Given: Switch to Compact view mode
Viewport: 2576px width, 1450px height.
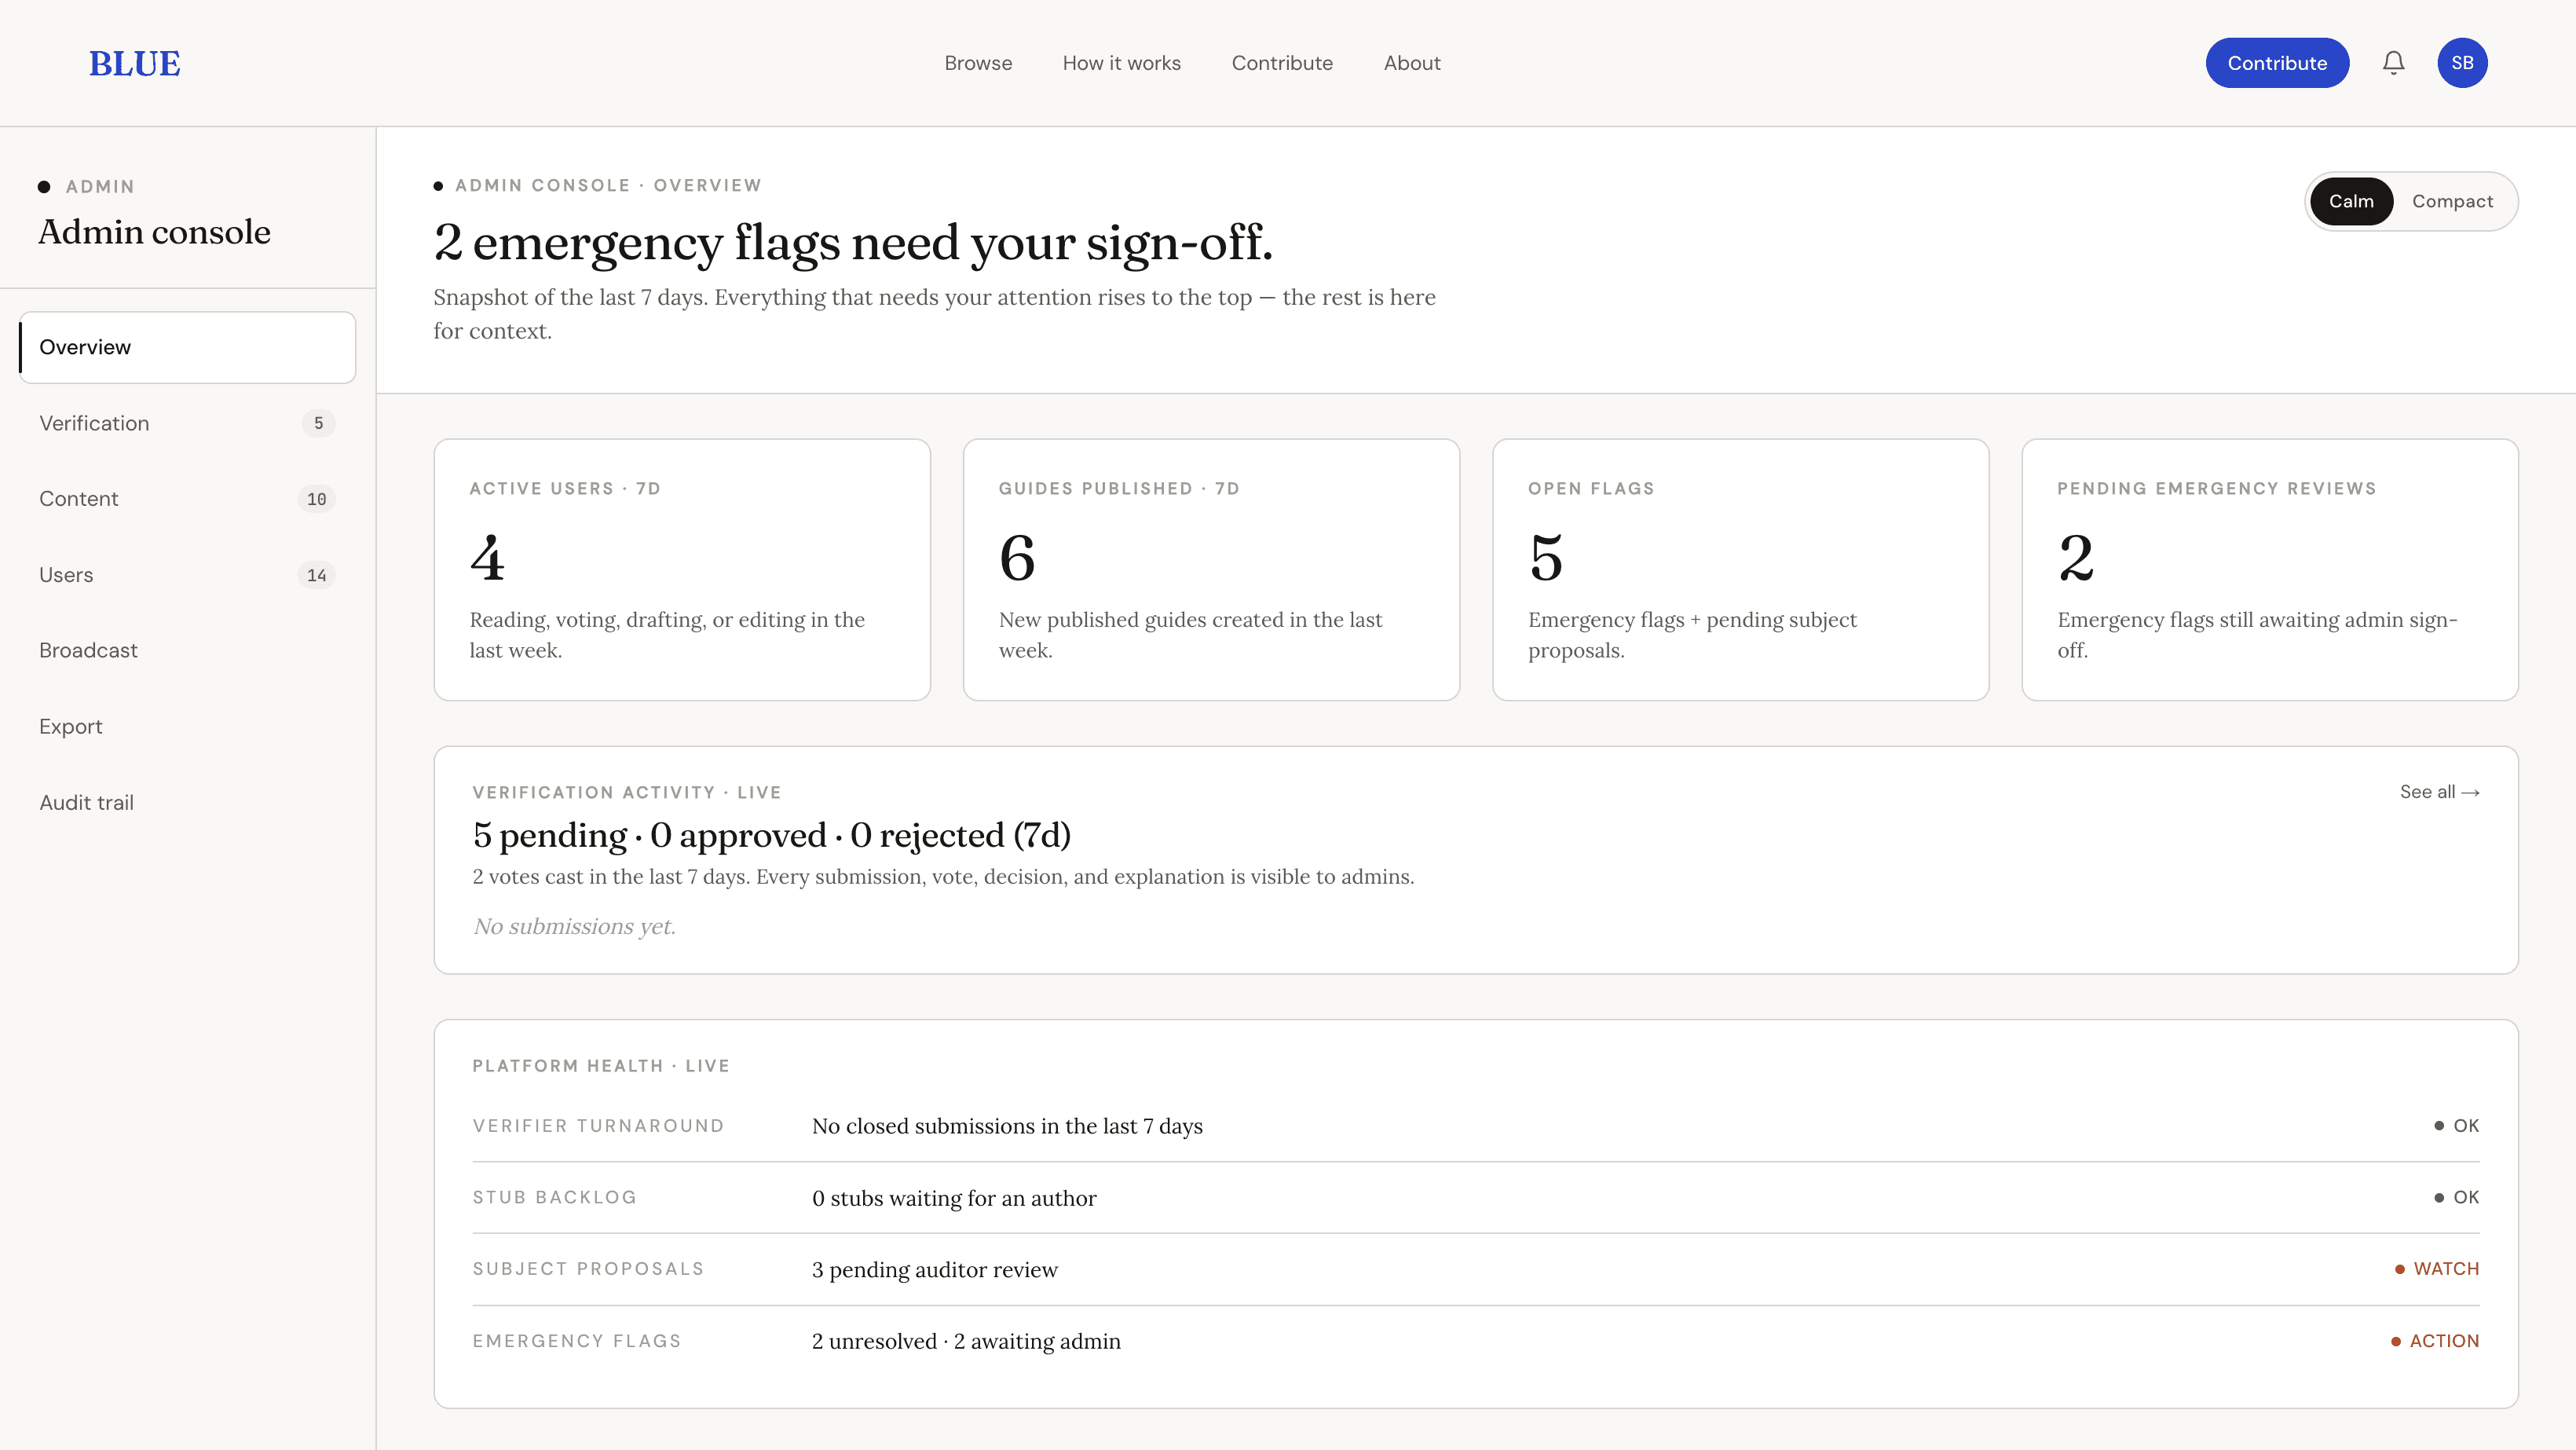Looking at the screenshot, I should (x=2452, y=201).
